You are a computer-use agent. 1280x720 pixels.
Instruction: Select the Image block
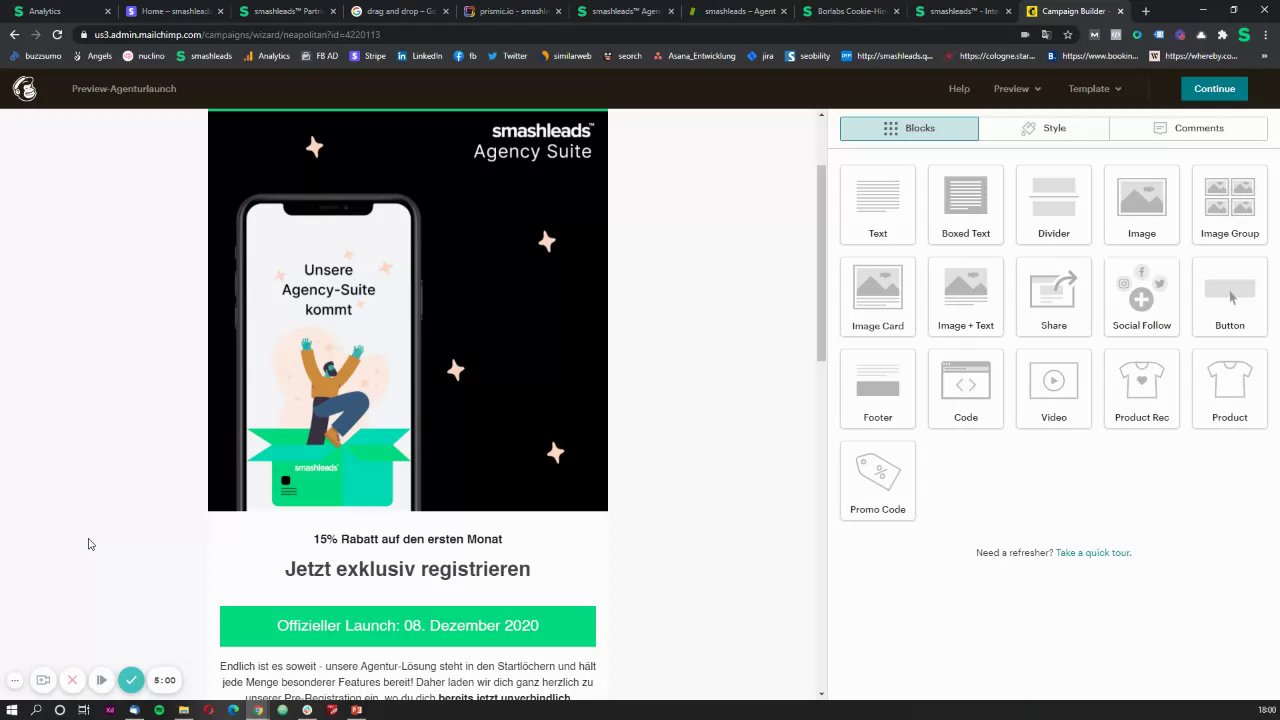pos(1142,205)
